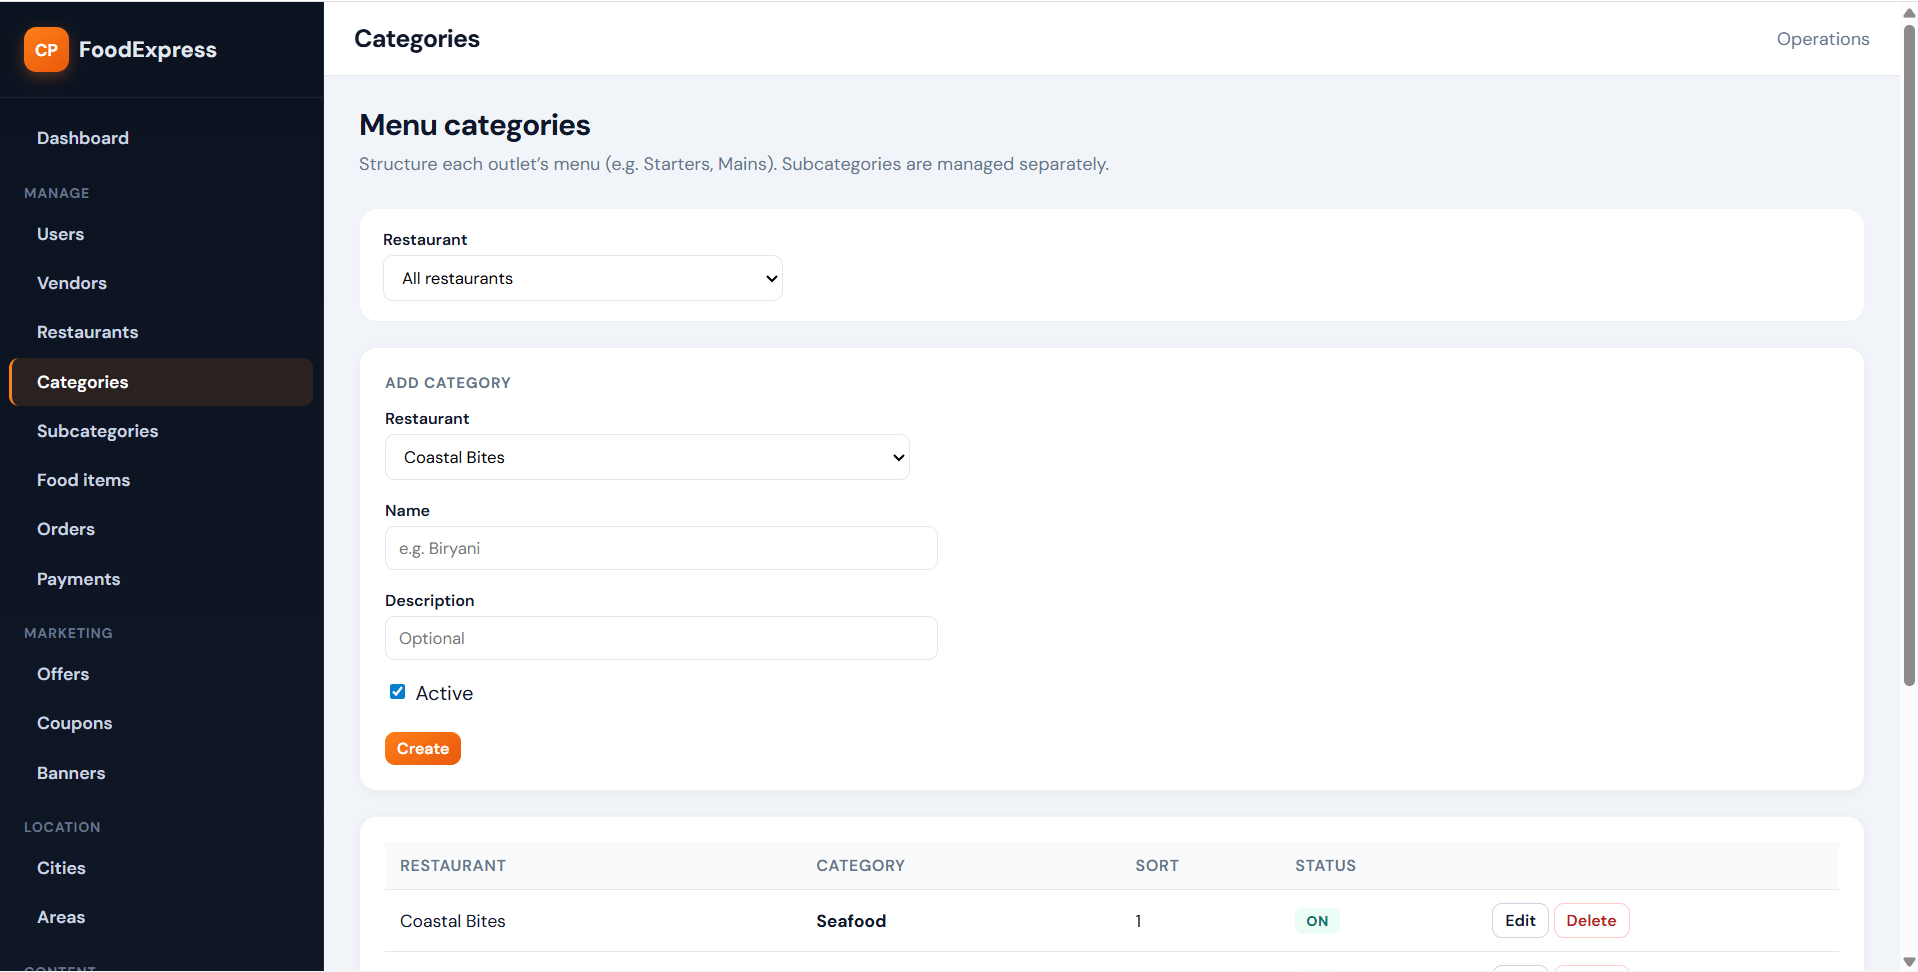Click the Coastal Bites table cell
The height and width of the screenshot is (972, 1918).
tap(453, 921)
